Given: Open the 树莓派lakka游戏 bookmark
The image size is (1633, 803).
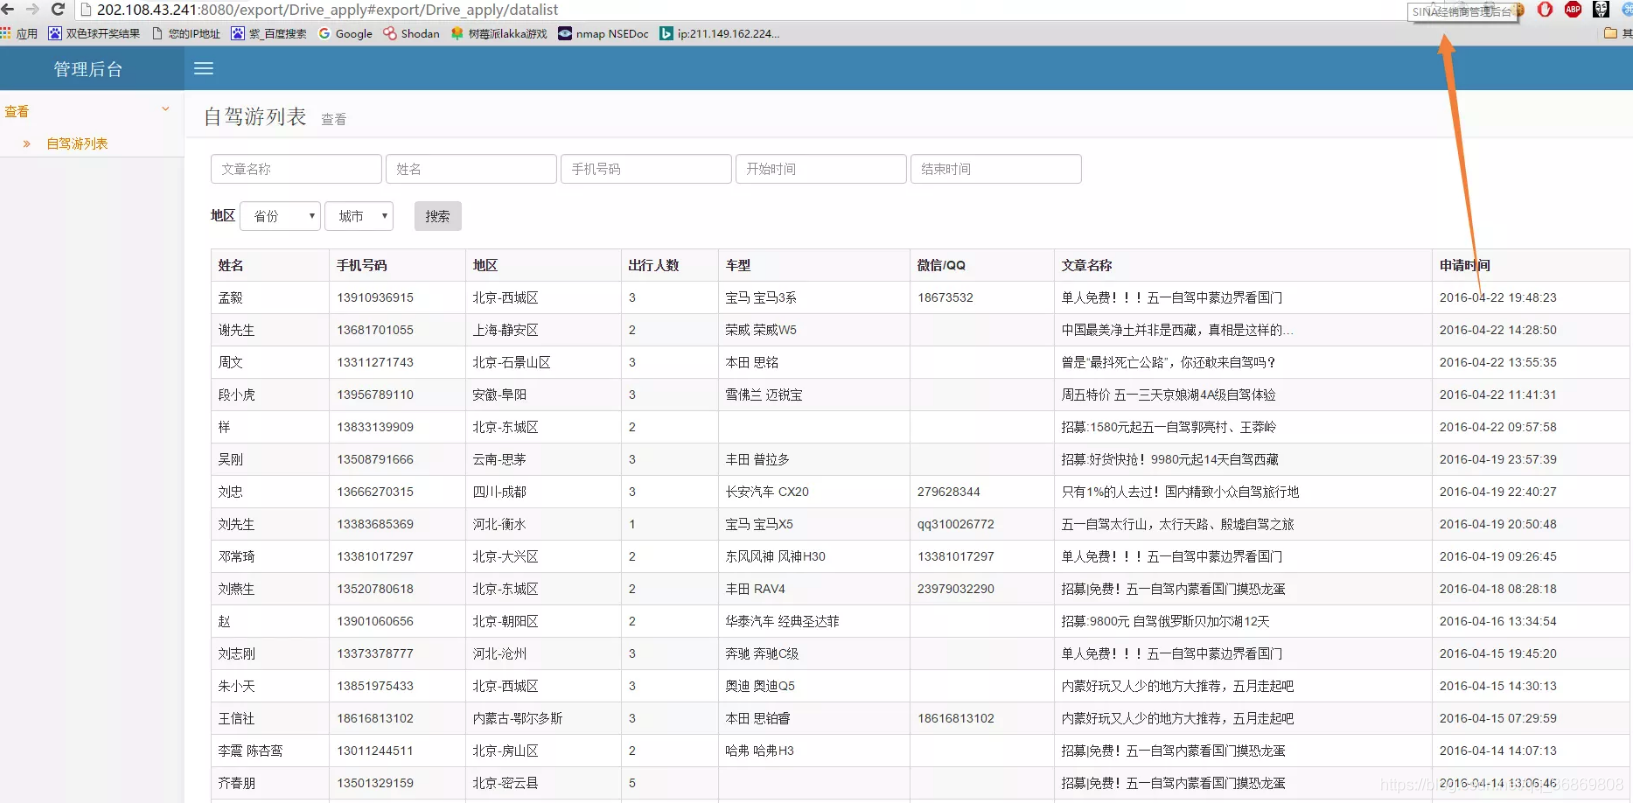Looking at the screenshot, I should [x=499, y=34].
